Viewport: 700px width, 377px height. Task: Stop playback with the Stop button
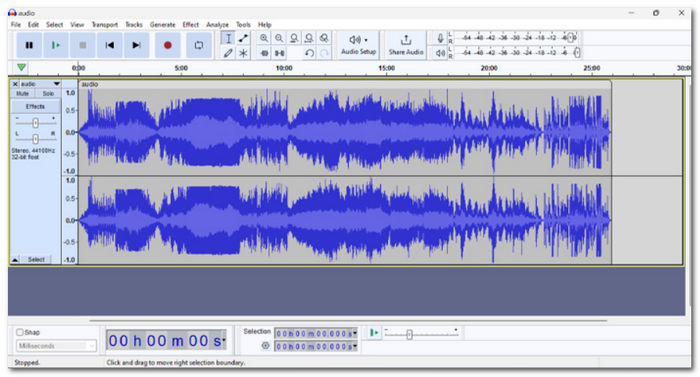[x=83, y=45]
